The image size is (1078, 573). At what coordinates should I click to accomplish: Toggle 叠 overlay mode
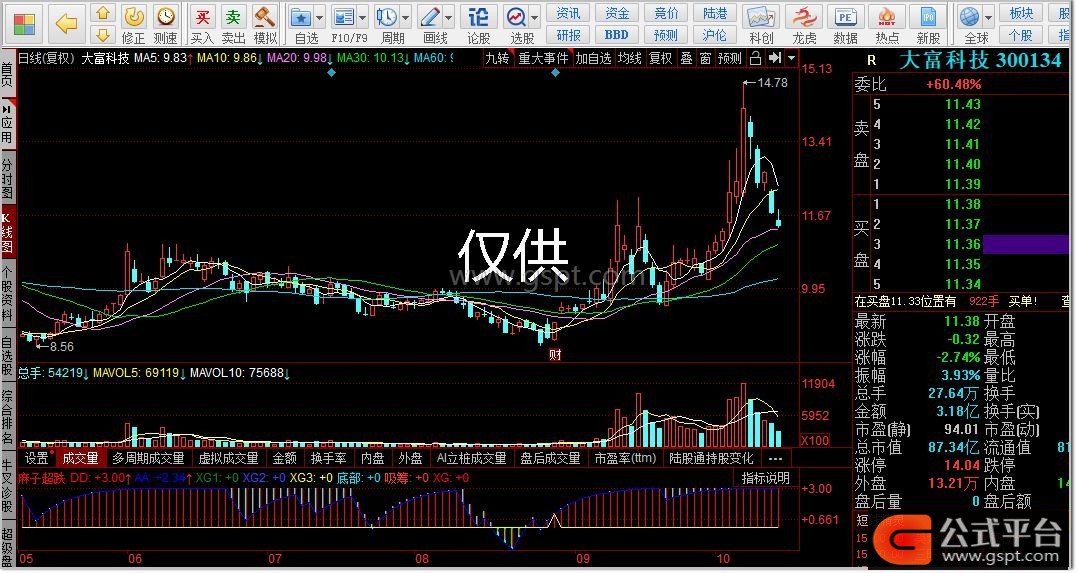pos(686,58)
